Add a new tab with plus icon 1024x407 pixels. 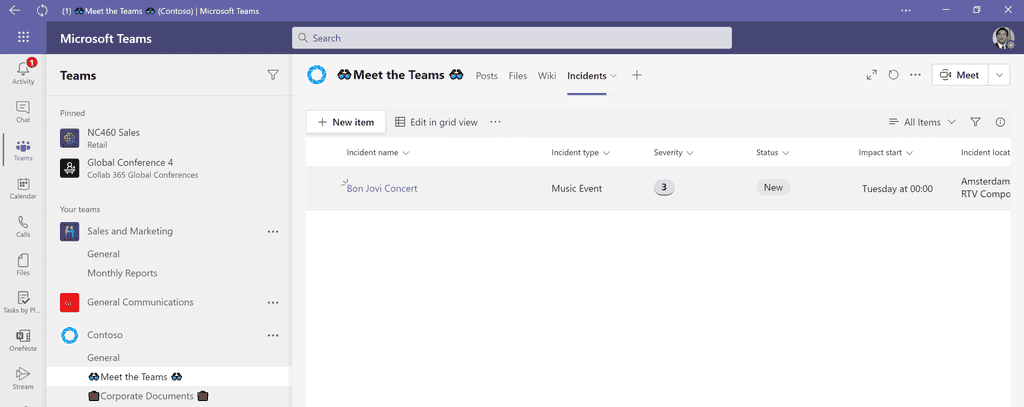point(637,75)
